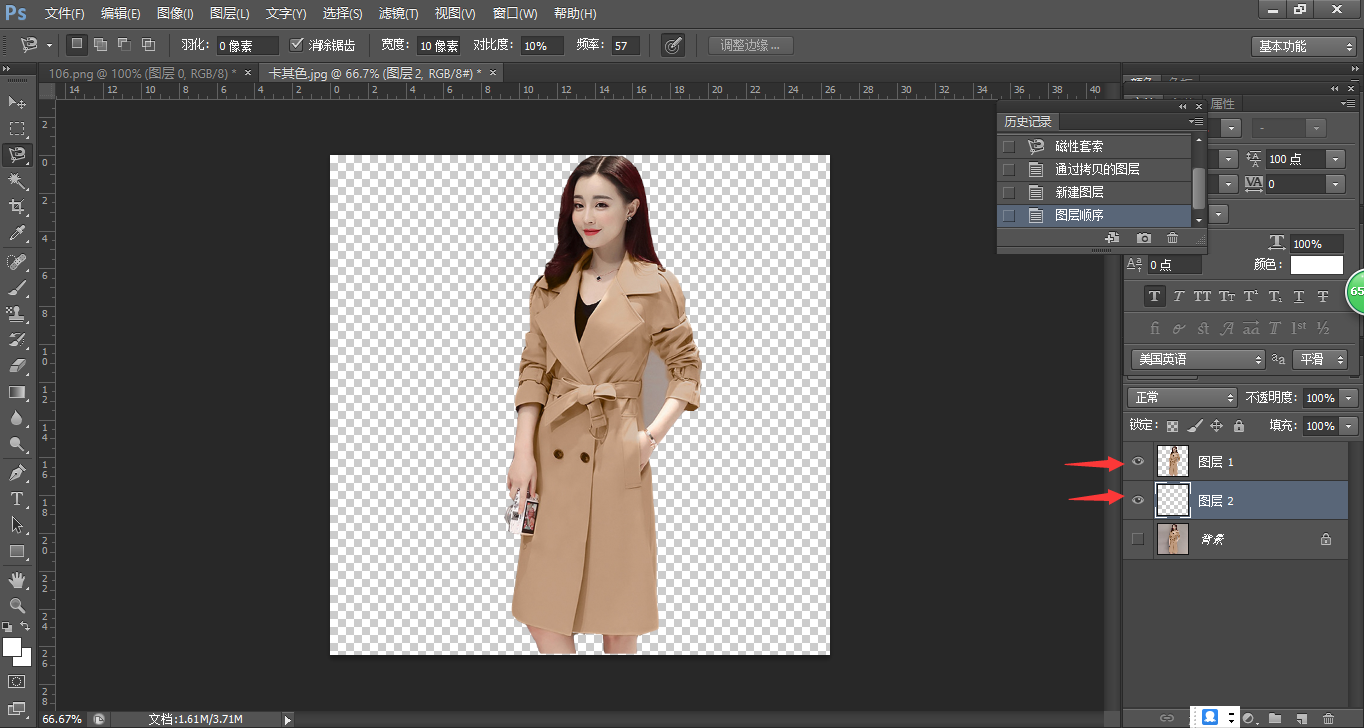Viewport: 1364px width, 728px height.
Task: Select the Crop tool
Action: click(x=17, y=207)
